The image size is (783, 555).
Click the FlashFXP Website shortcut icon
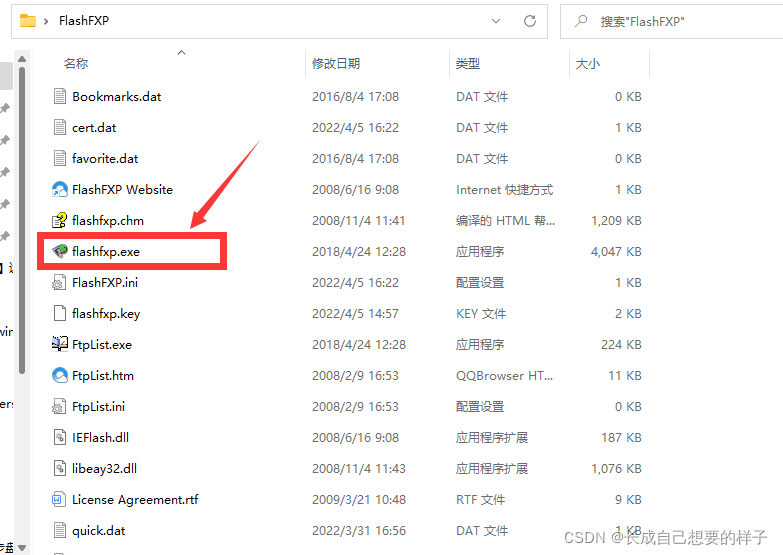click(x=59, y=189)
